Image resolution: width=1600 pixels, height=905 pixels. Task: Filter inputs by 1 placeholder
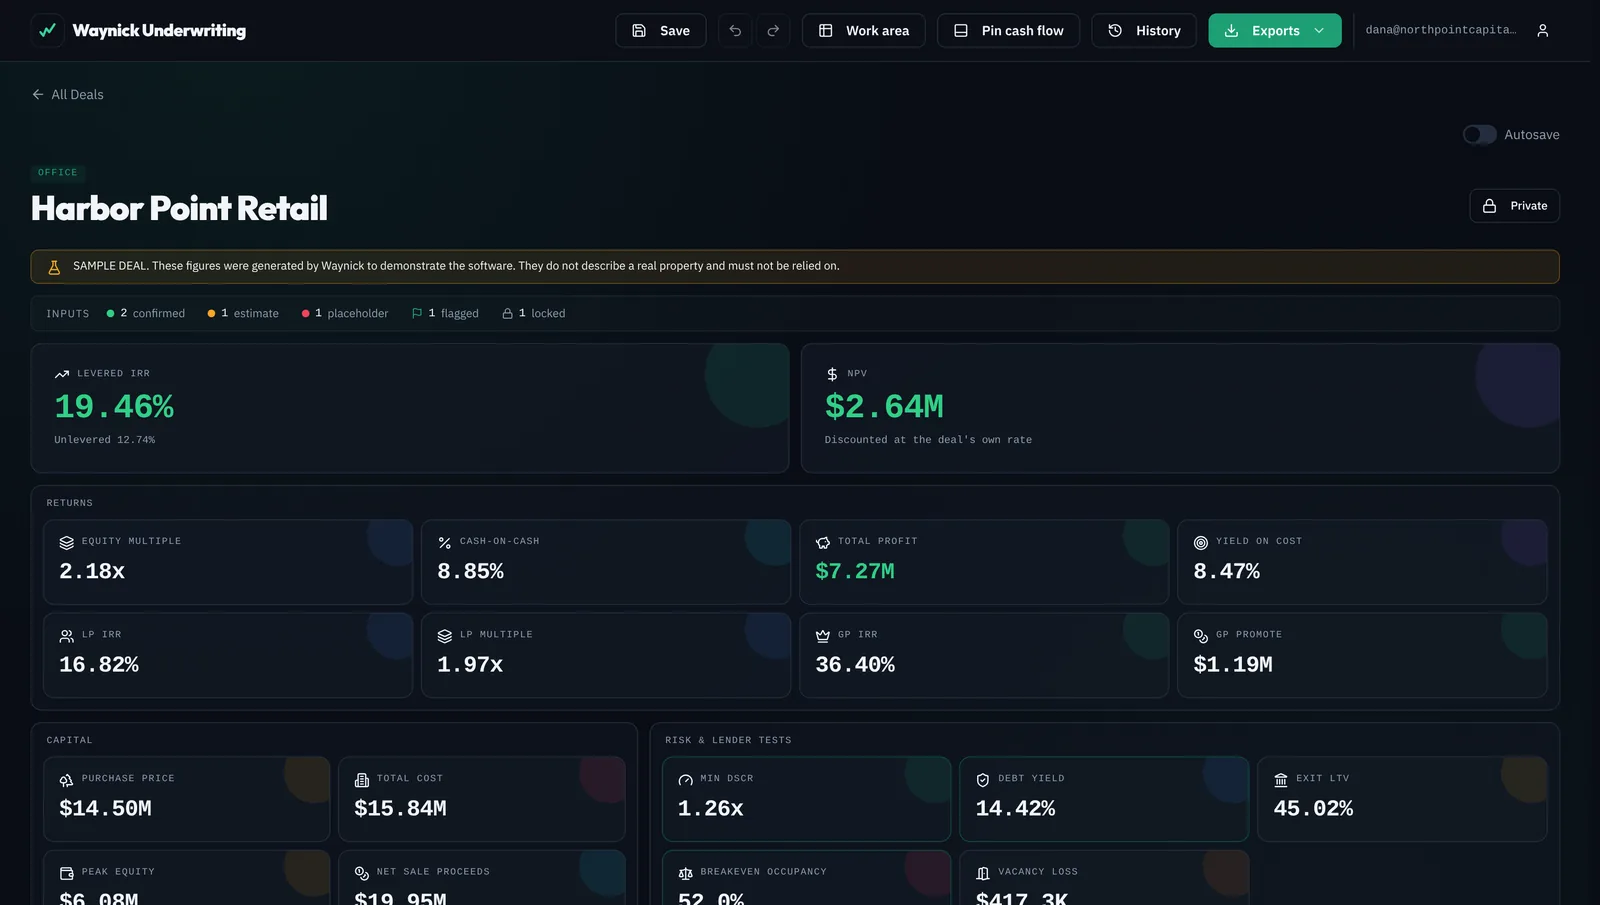pyautogui.click(x=345, y=314)
